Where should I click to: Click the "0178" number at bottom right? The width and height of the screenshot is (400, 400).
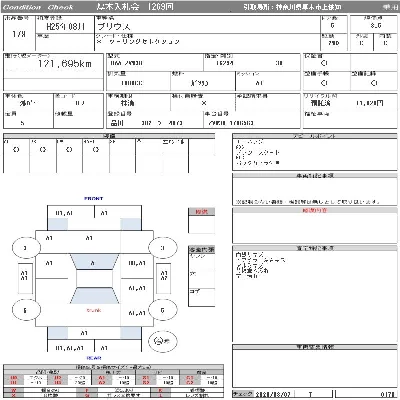(x=387, y=394)
